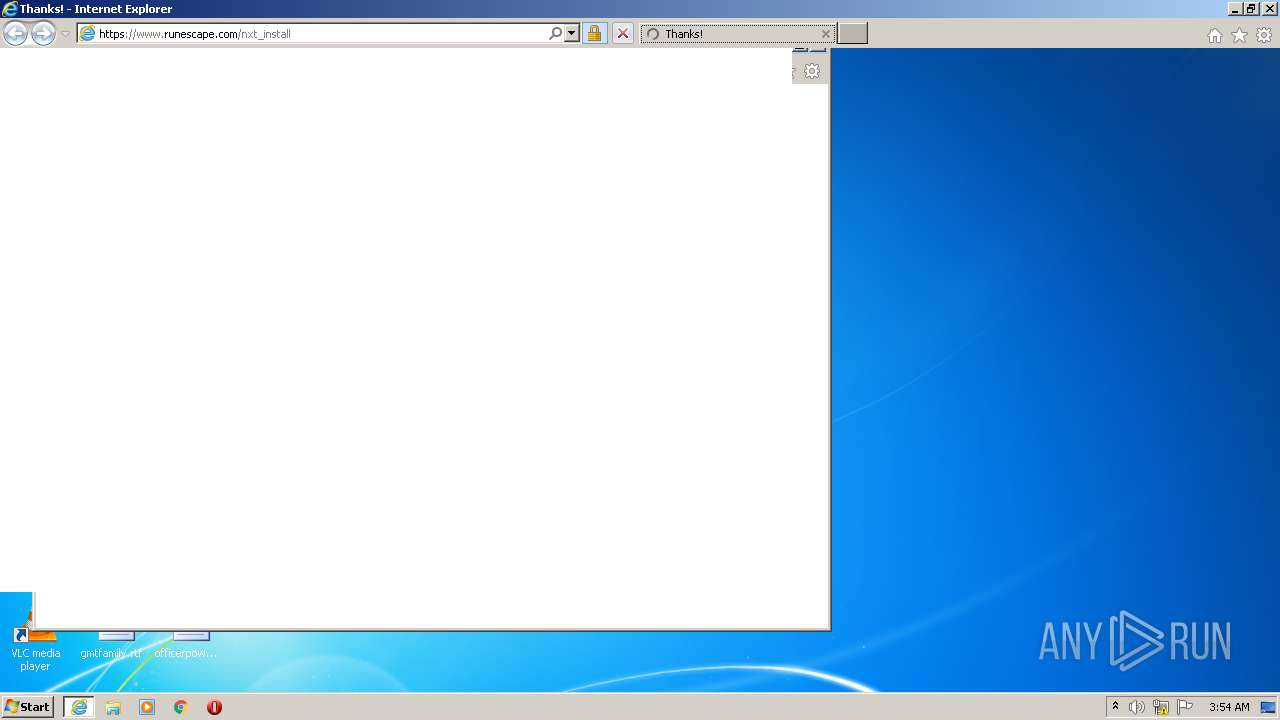Launch Google Chrome from the taskbar
This screenshot has width=1280, height=720.
(x=181, y=707)
